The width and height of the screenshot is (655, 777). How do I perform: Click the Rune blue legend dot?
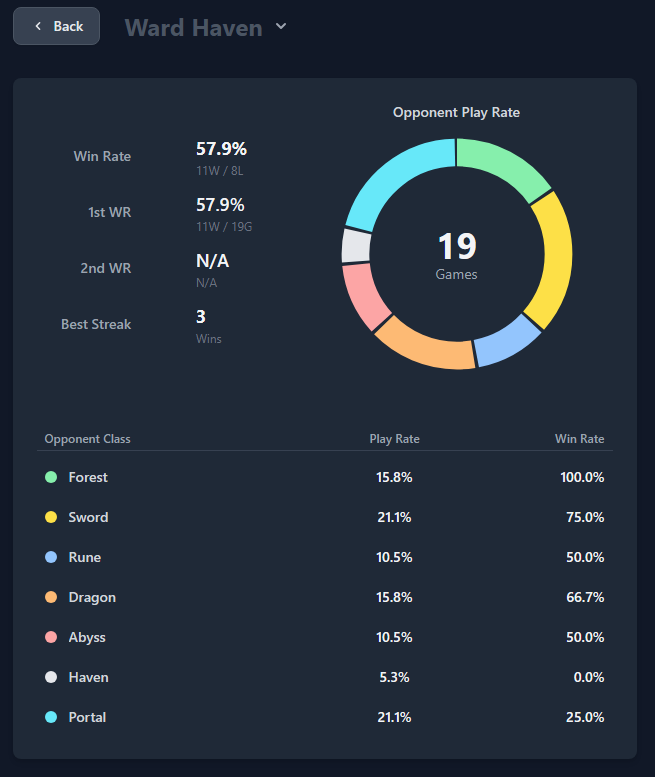point(51,557)
